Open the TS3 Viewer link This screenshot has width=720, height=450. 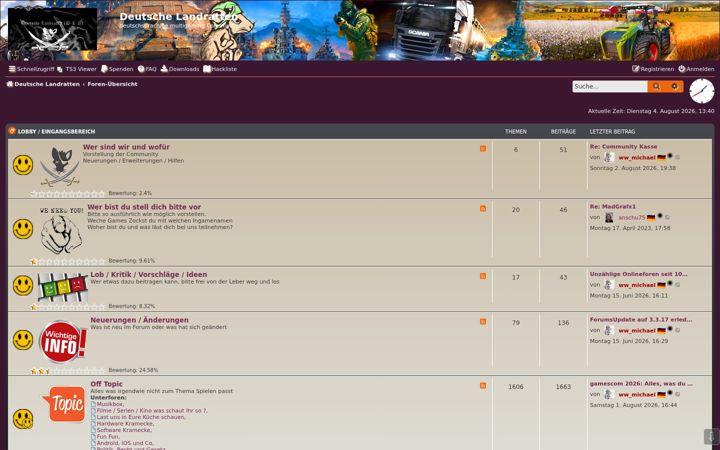[x=77, y=69]
